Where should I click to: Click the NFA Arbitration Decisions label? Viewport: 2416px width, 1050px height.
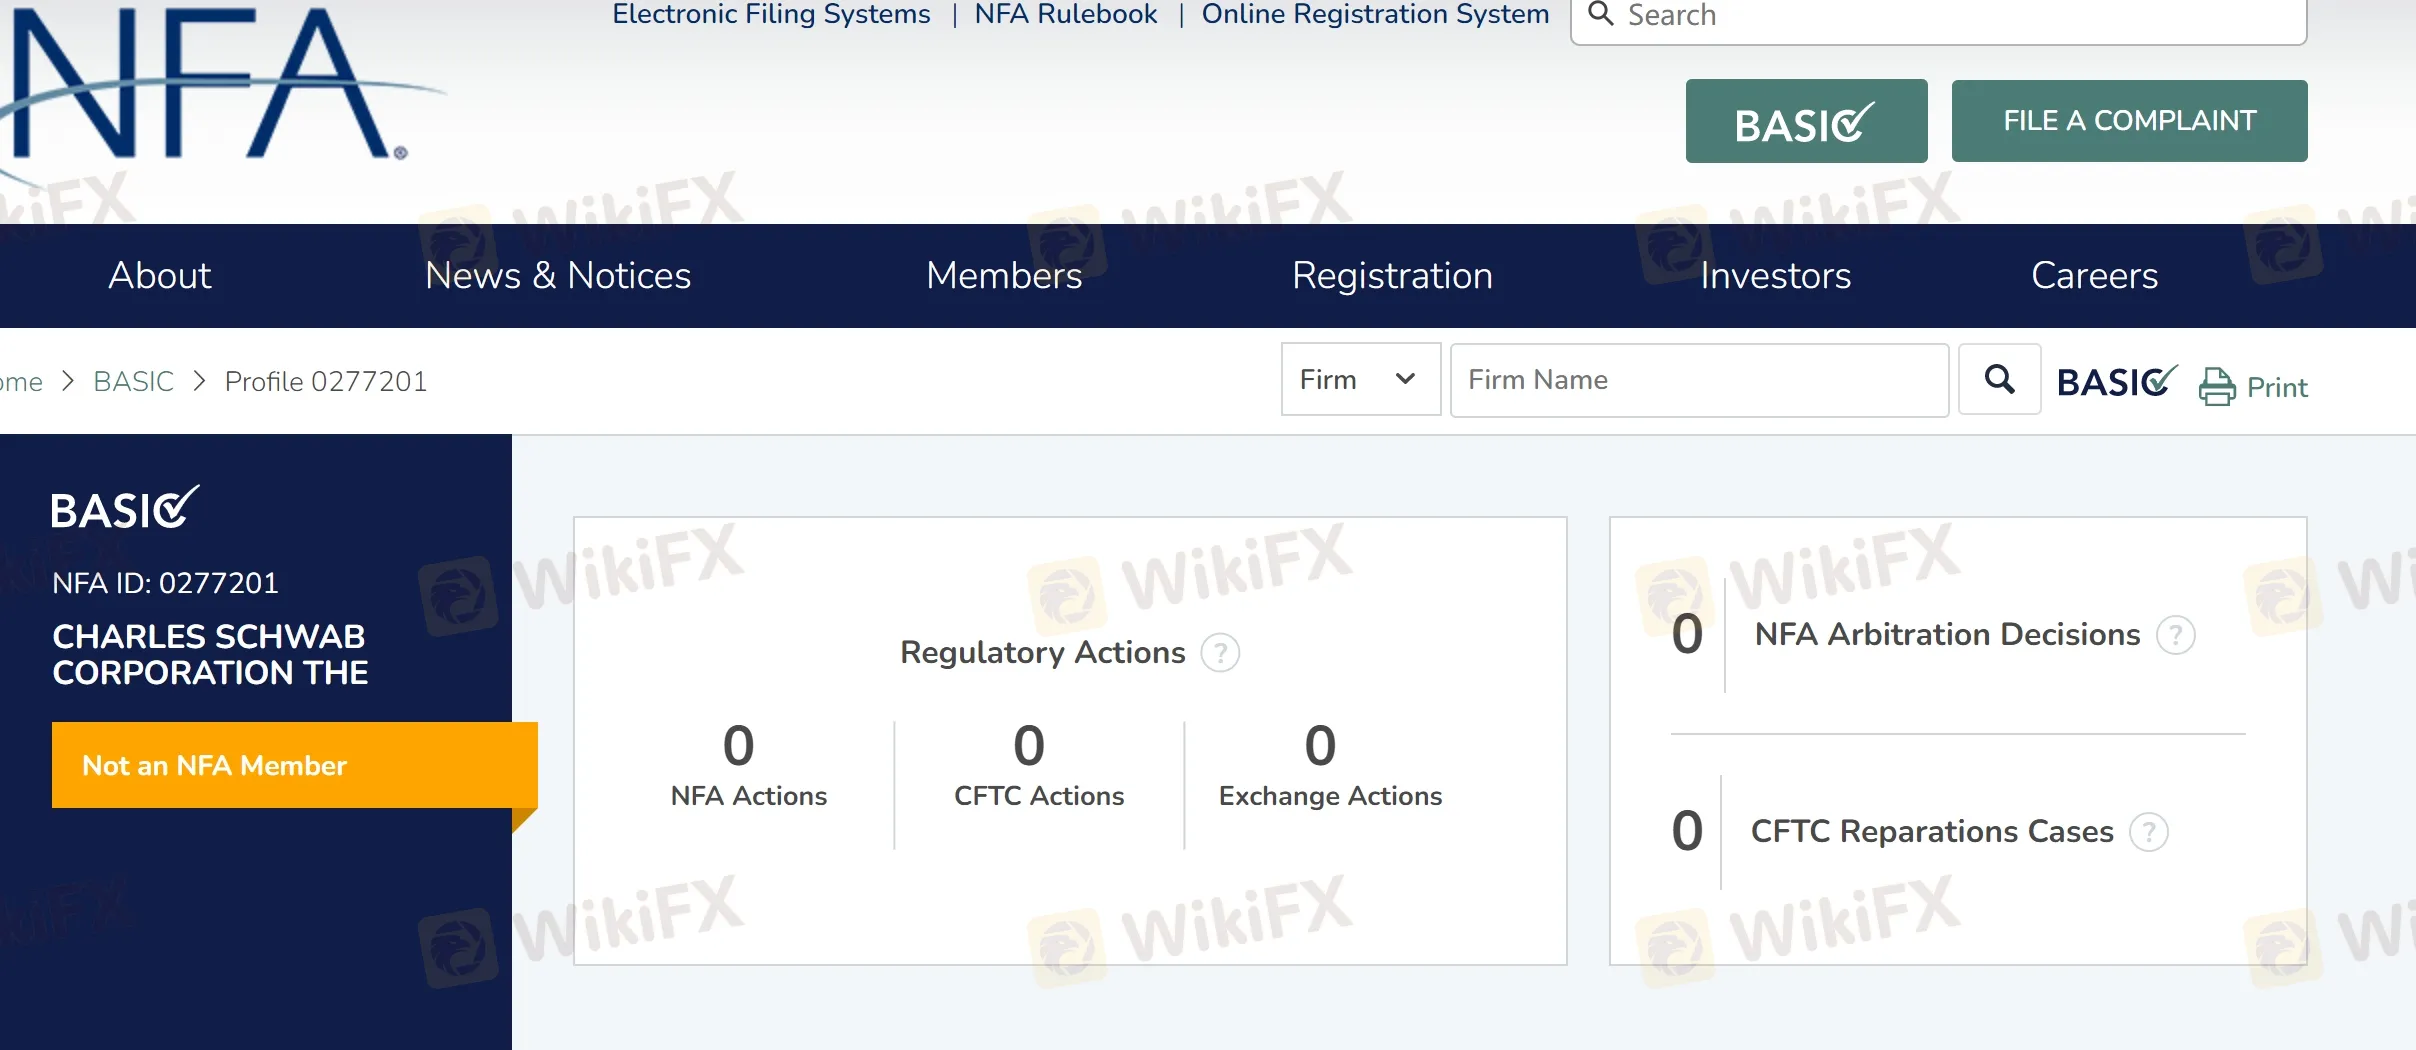pyautogui.click(x=1947, y=634)
